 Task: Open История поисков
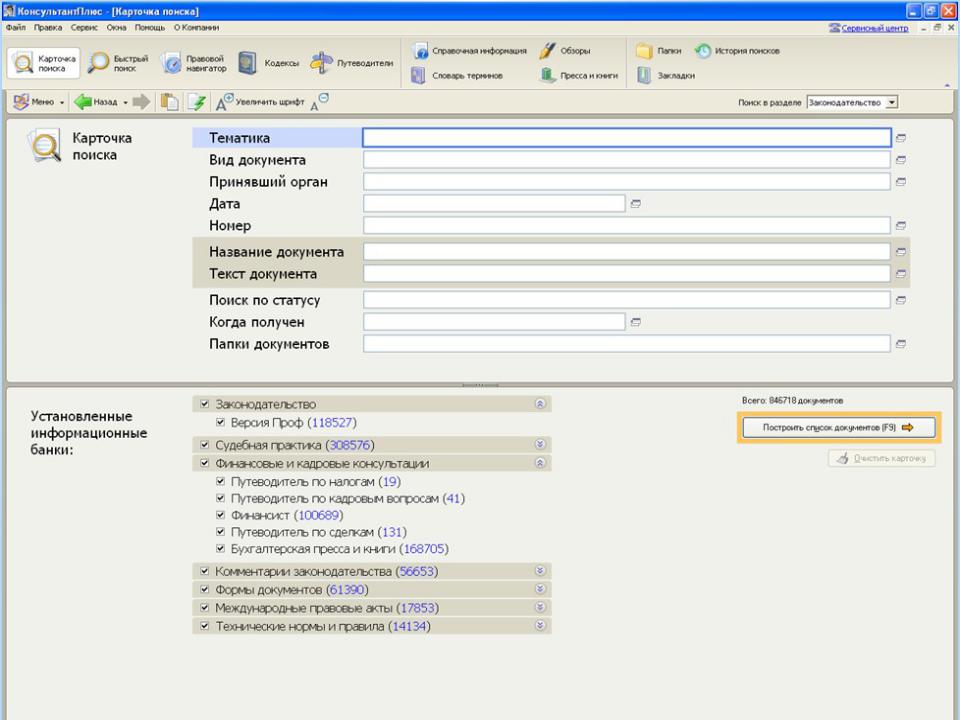737,51
